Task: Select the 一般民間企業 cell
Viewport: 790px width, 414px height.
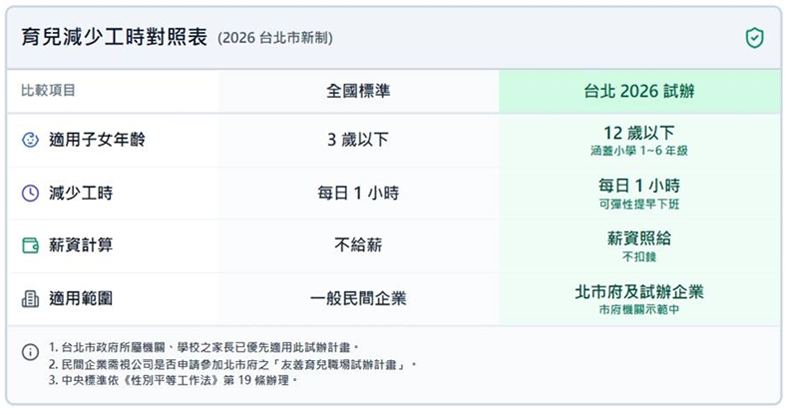Action: [x=358, y=298]
